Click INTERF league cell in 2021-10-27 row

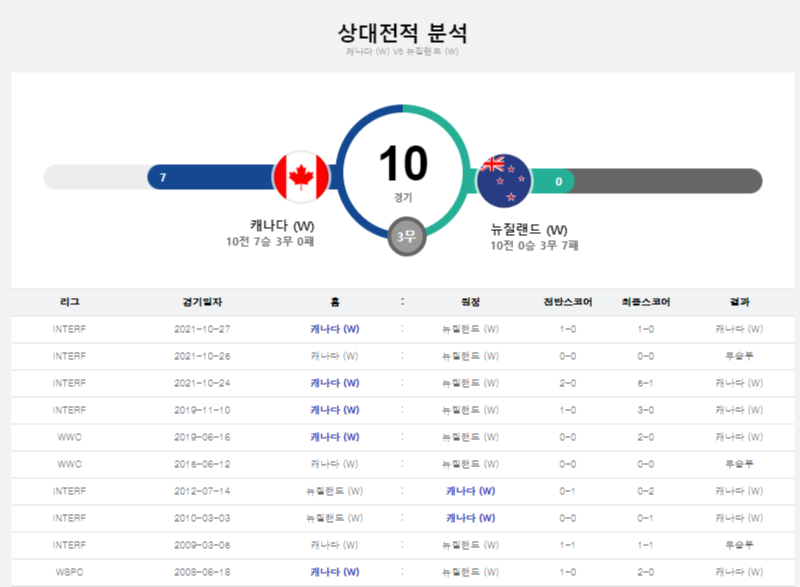[x=69, y=329]
